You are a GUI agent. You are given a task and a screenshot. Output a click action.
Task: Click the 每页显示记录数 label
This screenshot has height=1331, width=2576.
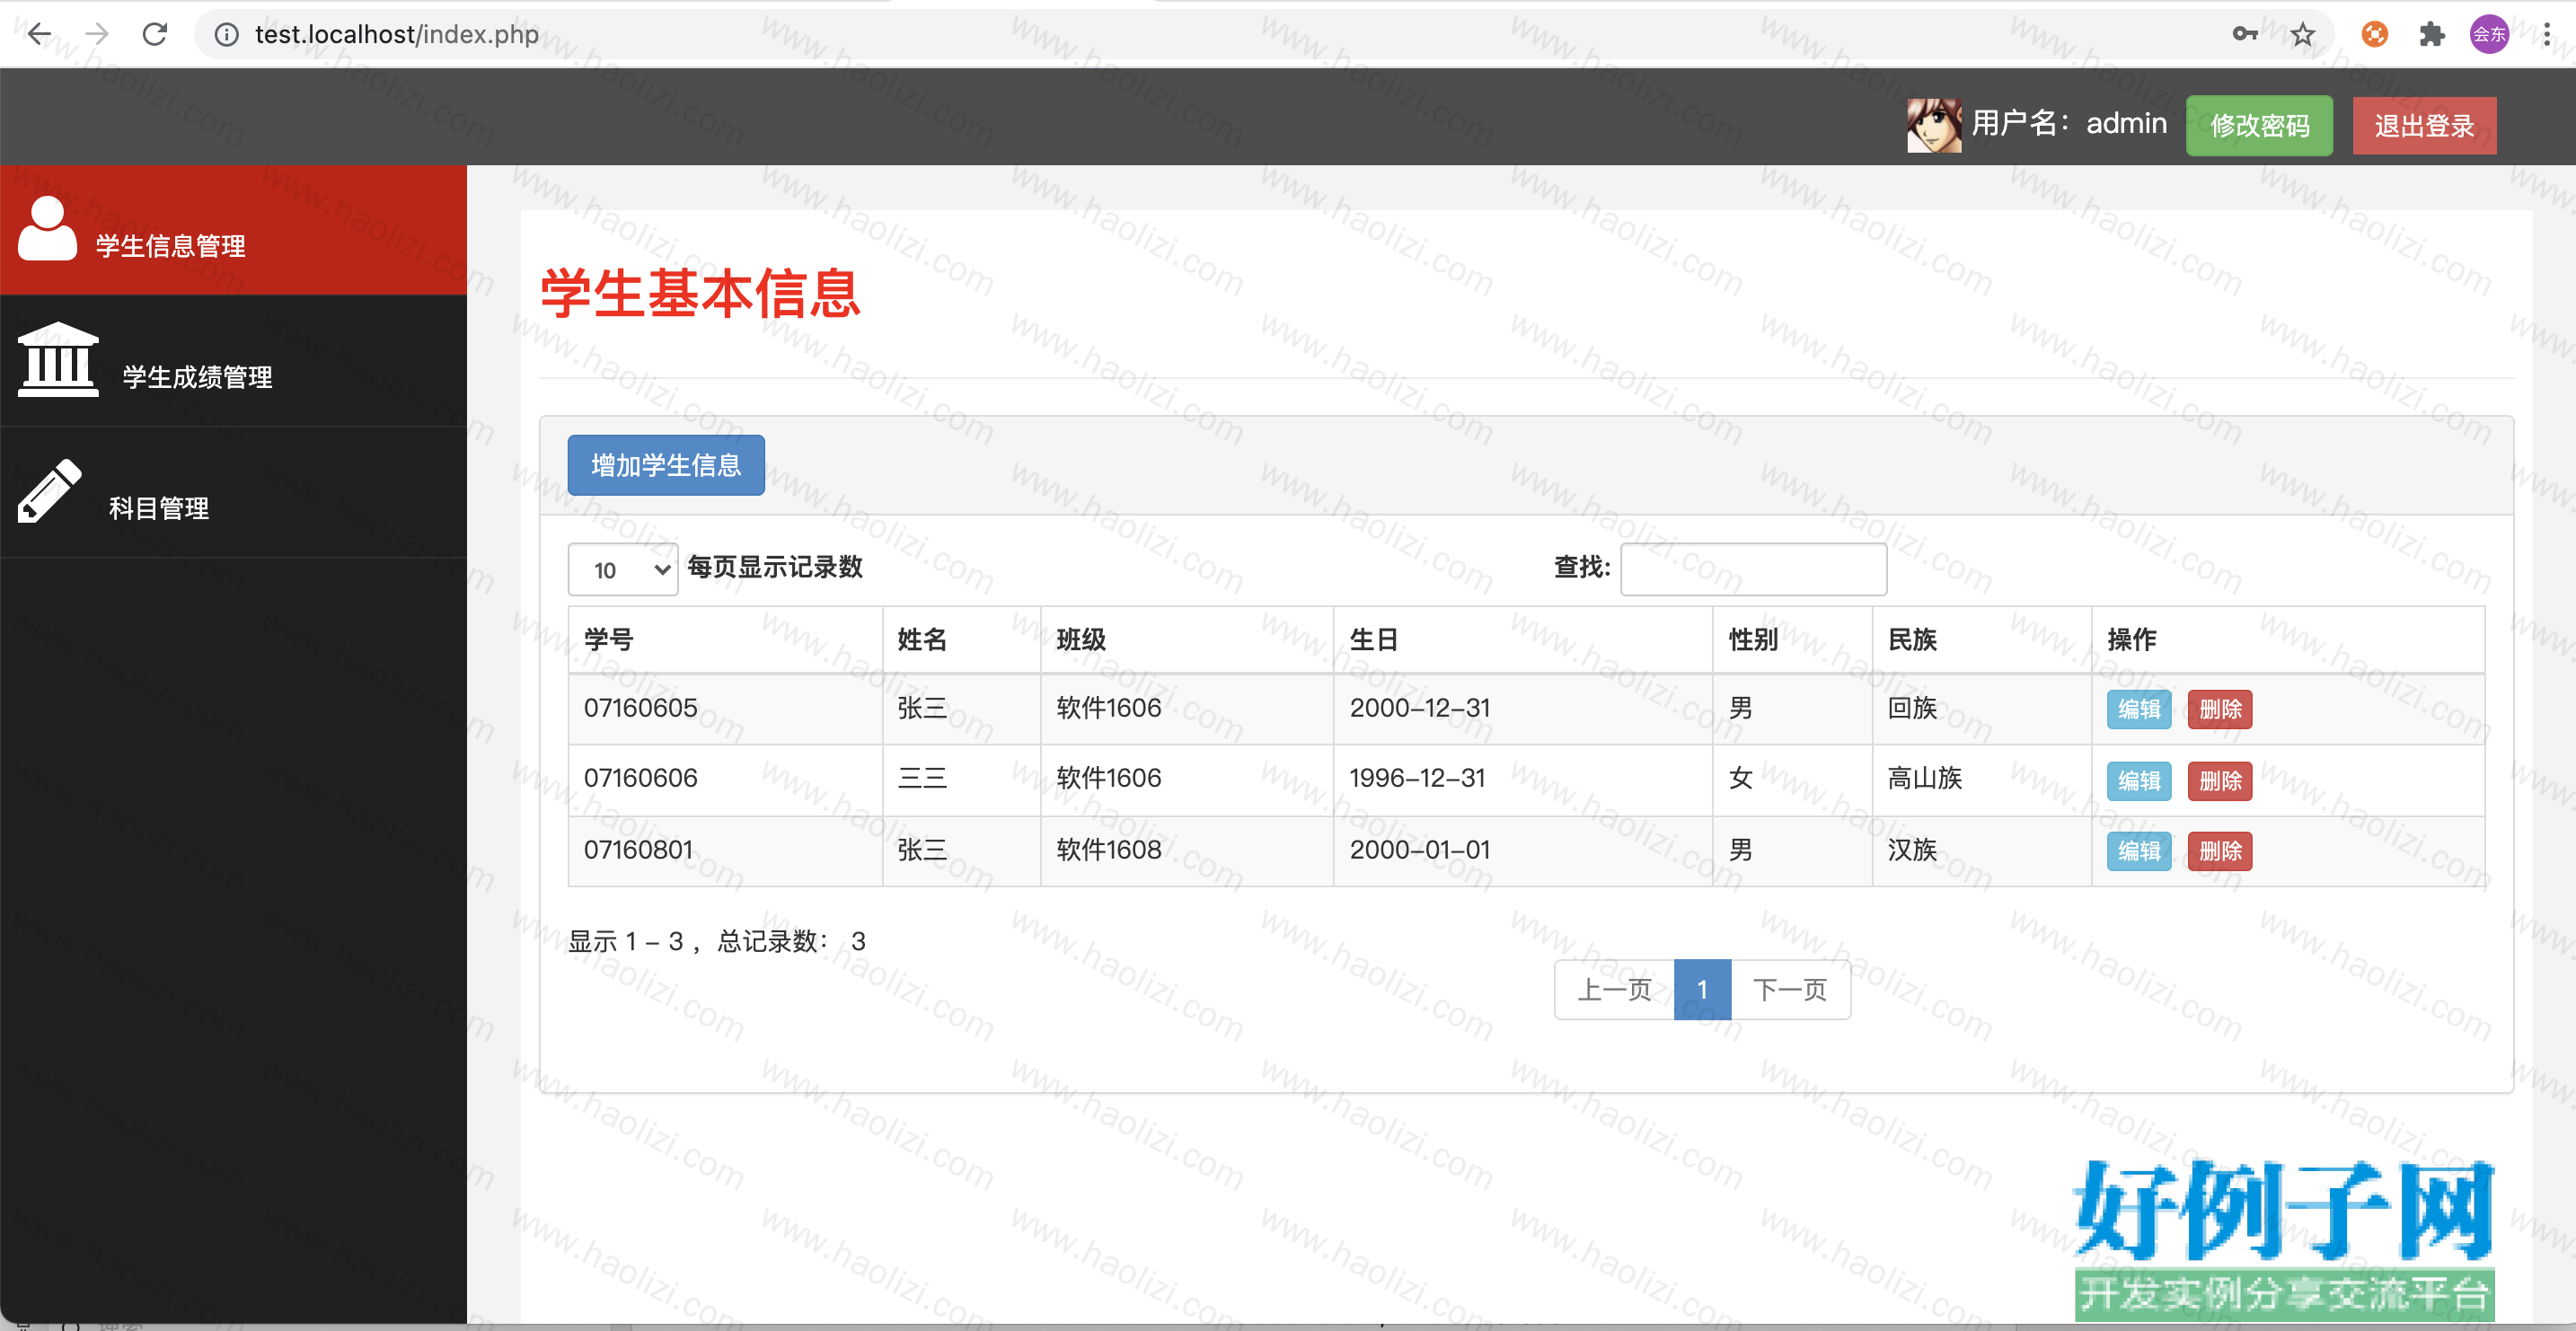point(775,567)
